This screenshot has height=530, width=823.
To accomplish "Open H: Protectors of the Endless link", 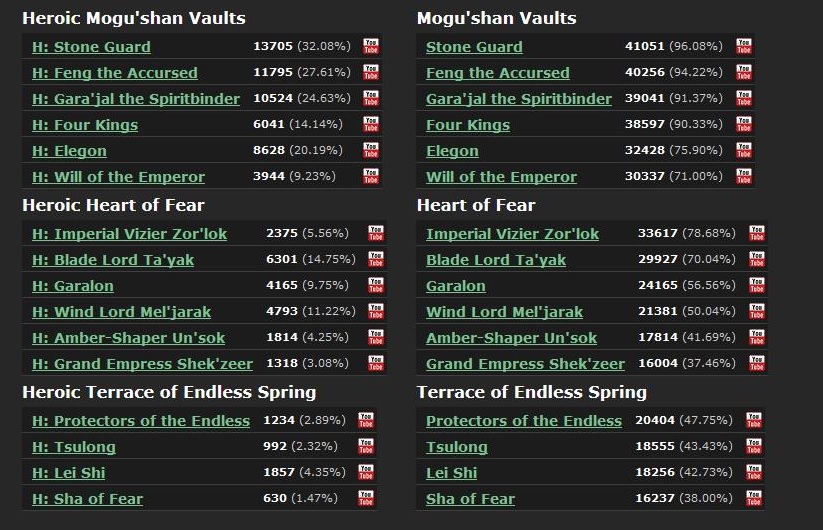I will pyautogui.click(x=141, y=421).
